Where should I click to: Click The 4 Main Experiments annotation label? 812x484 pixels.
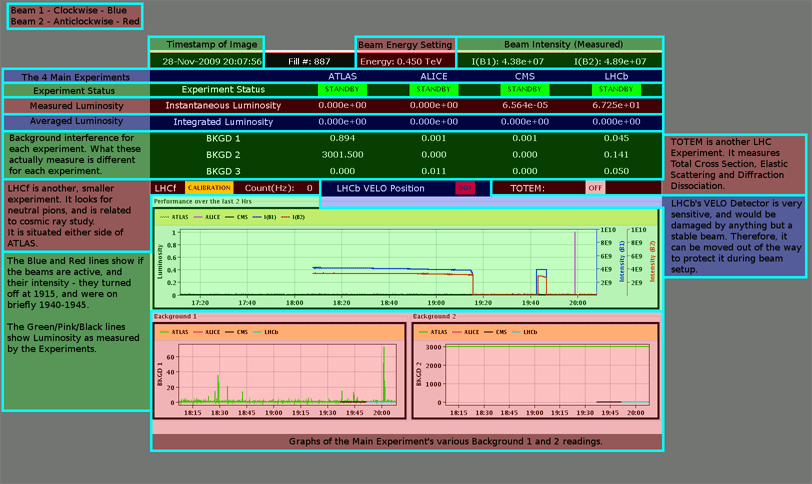[x=76, y=77]
